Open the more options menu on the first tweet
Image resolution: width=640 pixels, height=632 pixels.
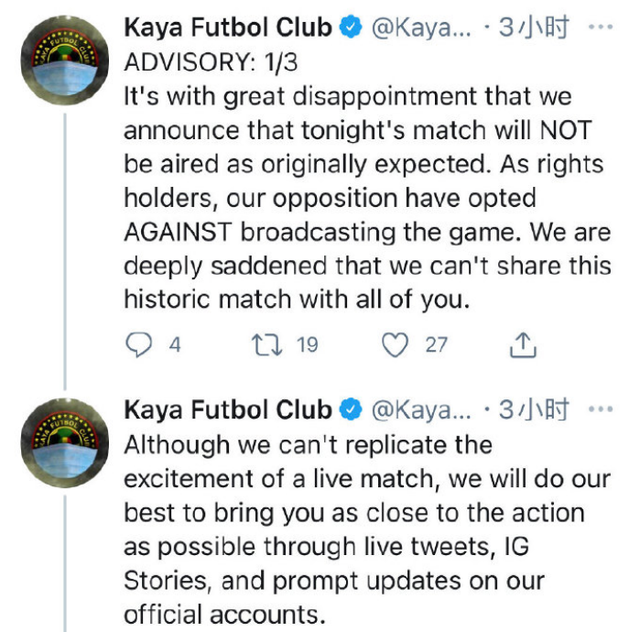tap(601, 28)
